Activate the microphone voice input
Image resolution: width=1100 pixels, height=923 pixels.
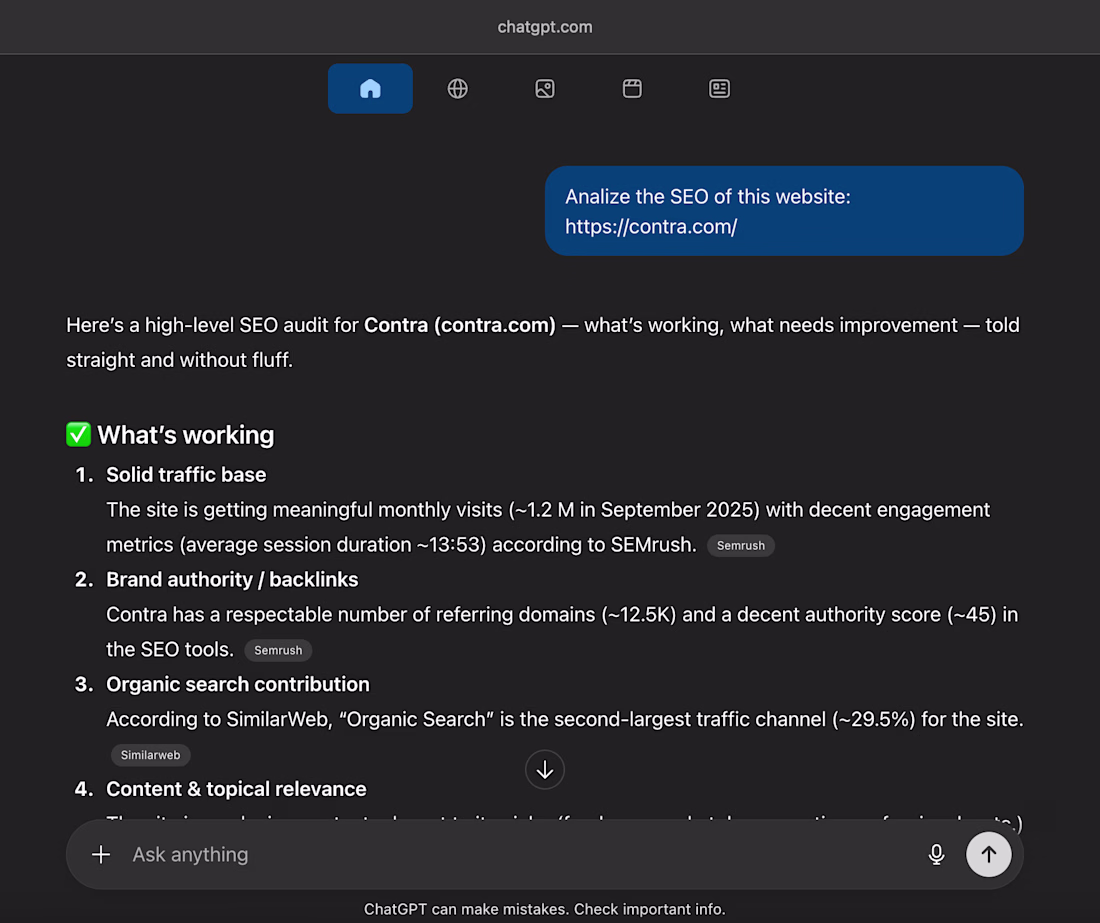[936, 854]
